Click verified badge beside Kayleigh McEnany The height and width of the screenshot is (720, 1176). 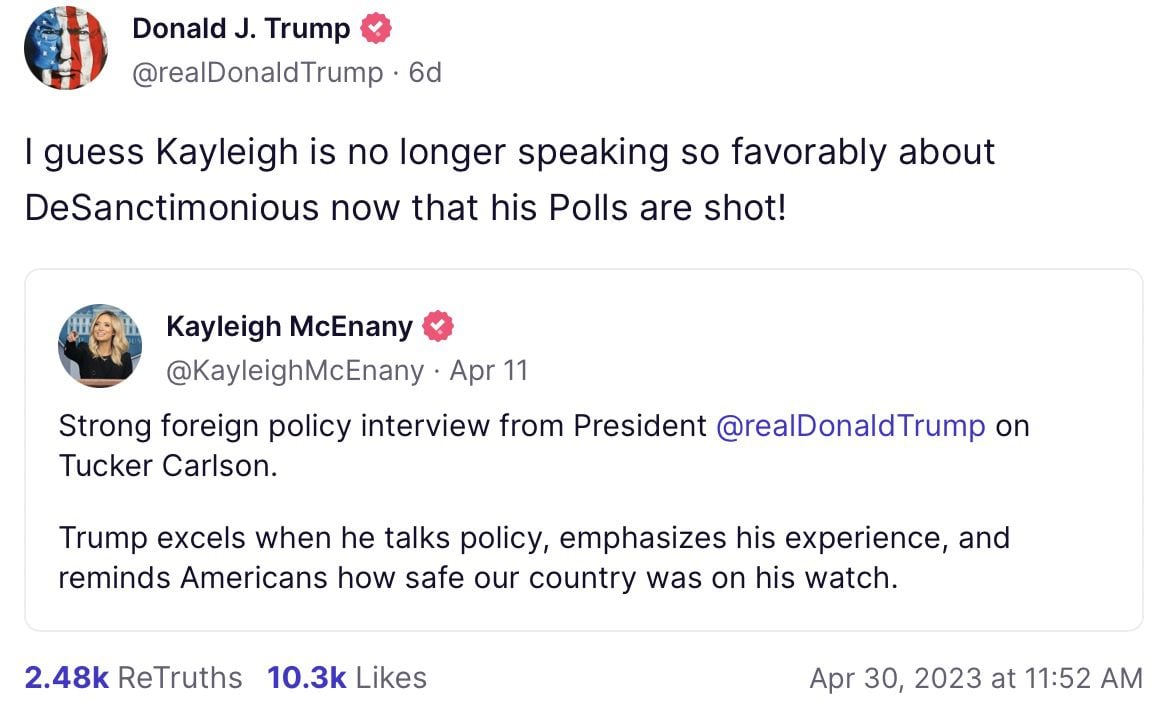point(439,326)
